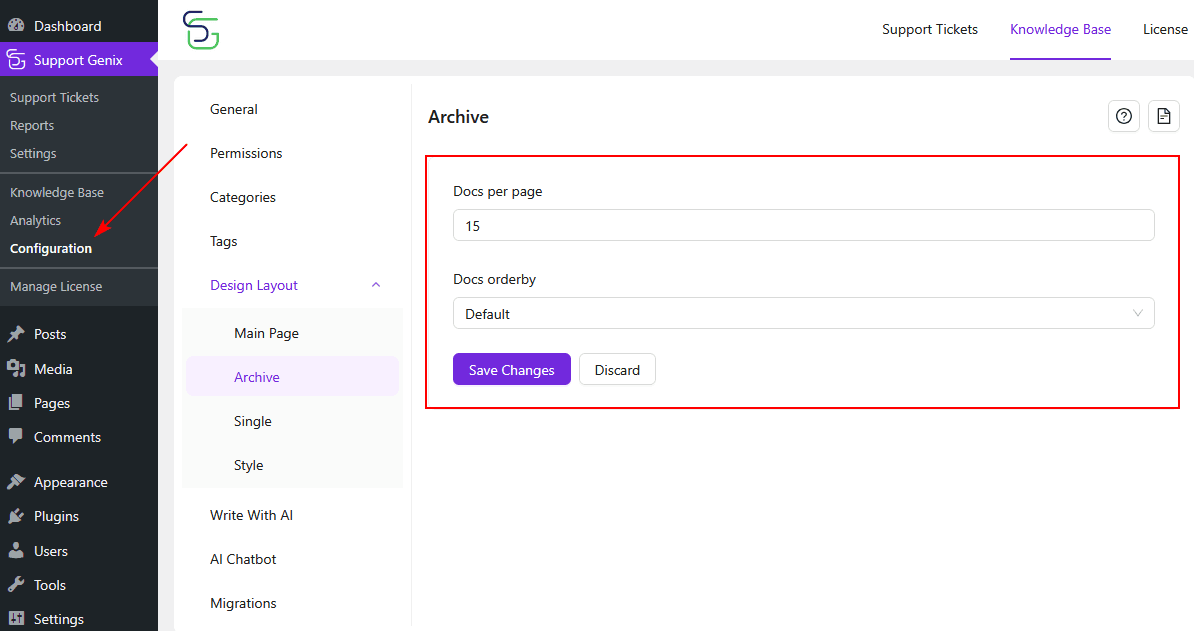Open Main Page layout settings
This screenshot has height=631, width=1194.
(266, 333)
